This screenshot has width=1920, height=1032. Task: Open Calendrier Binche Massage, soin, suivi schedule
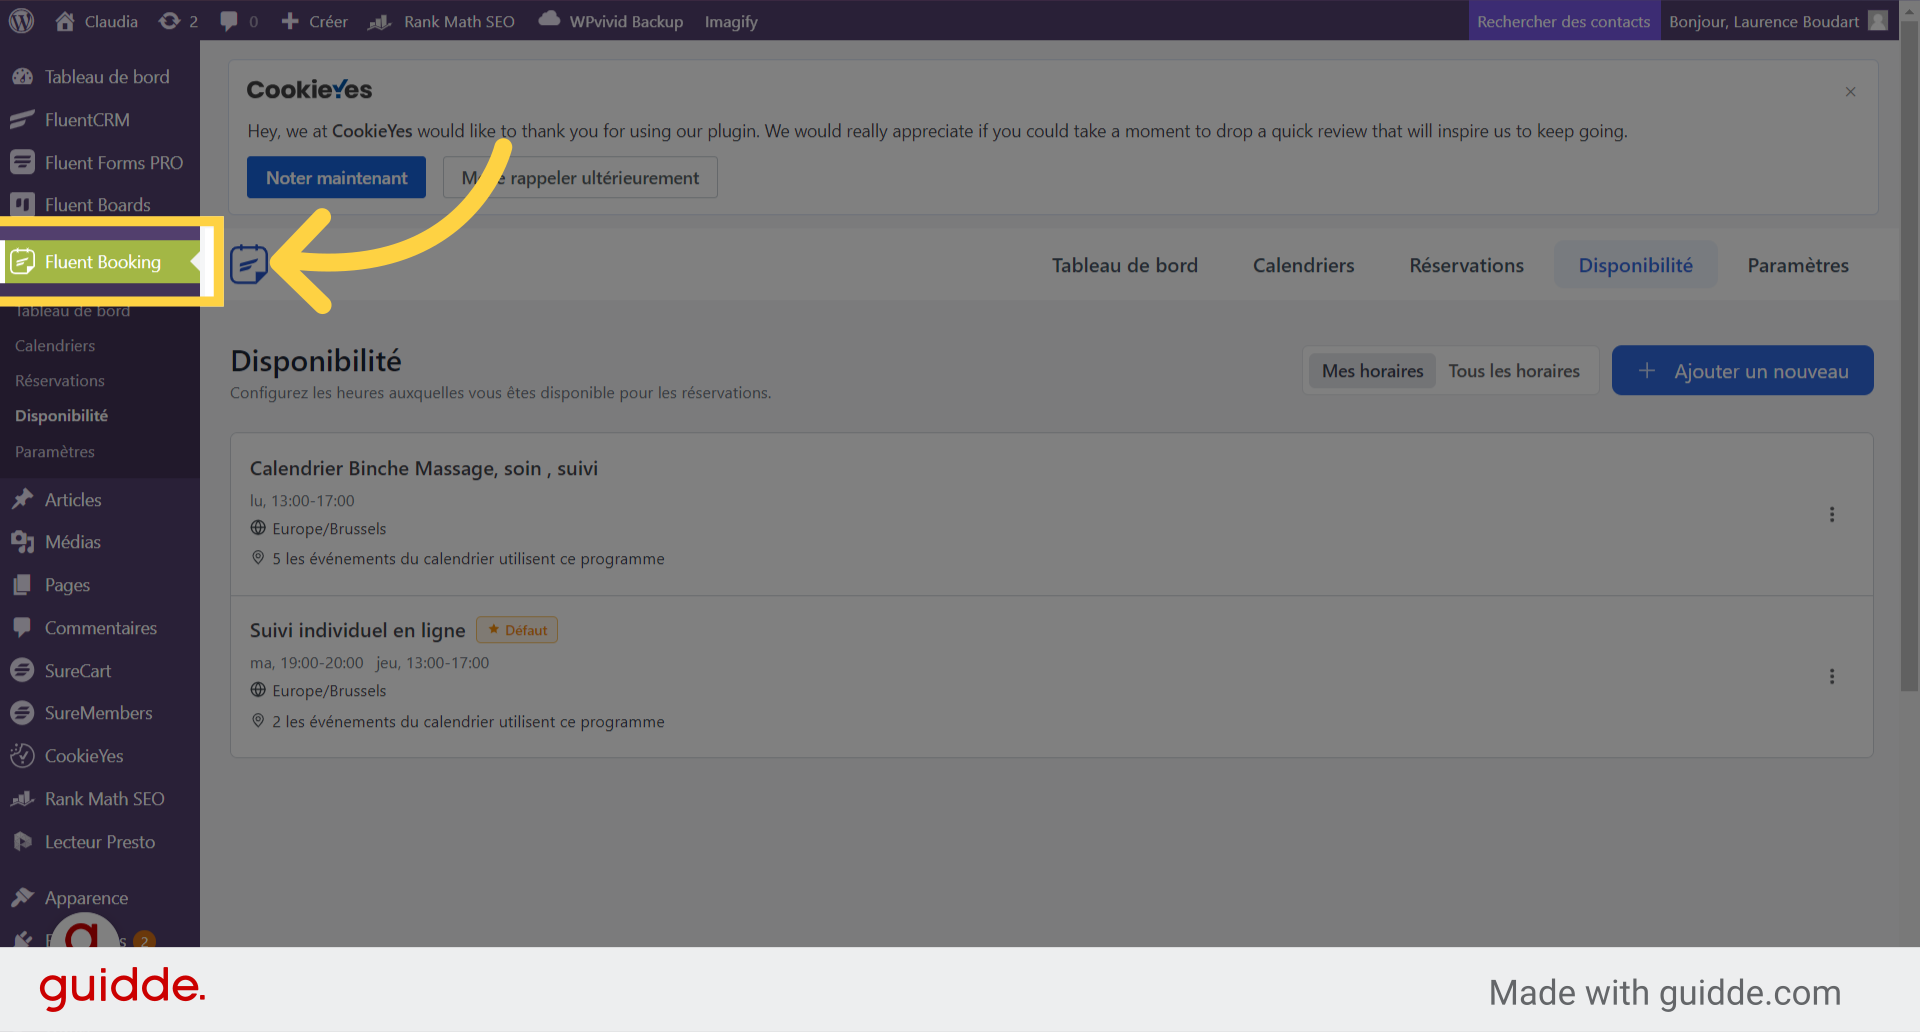click(424, 468)
